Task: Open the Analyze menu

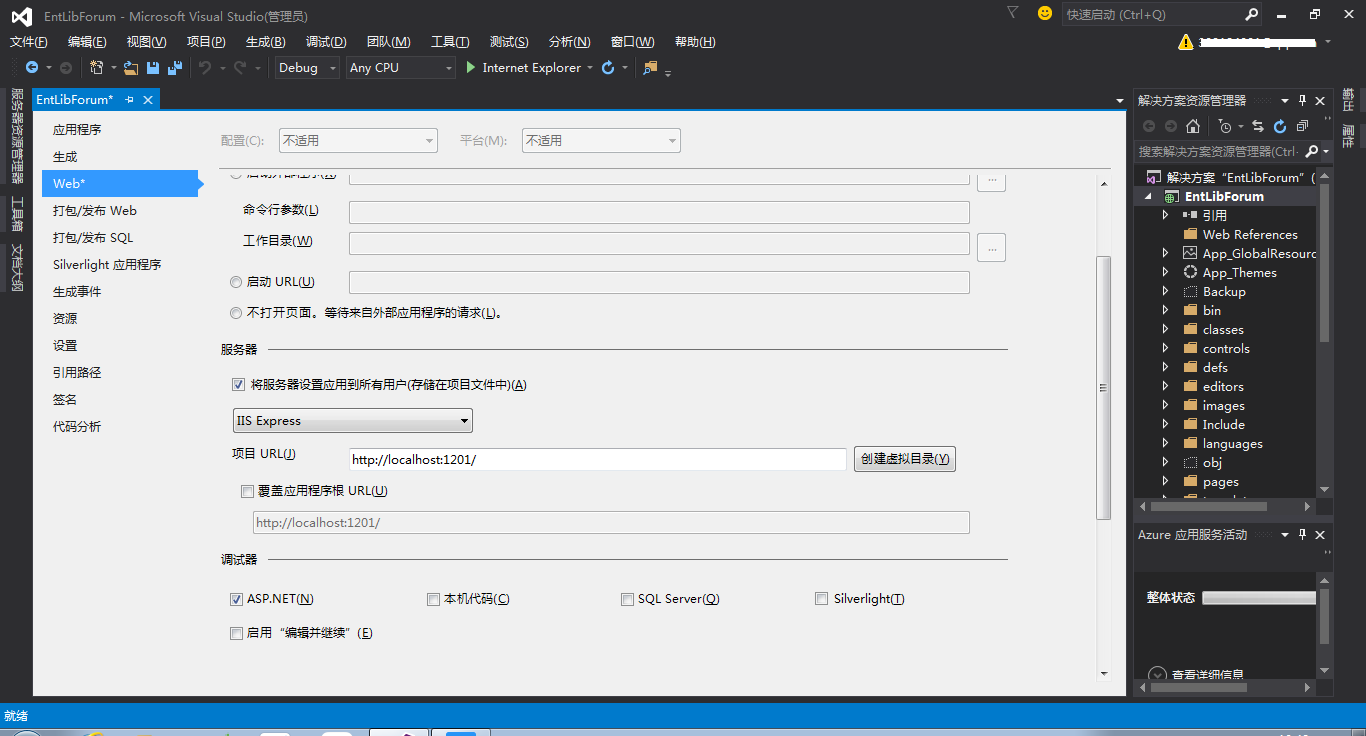Action: [570, 42]
